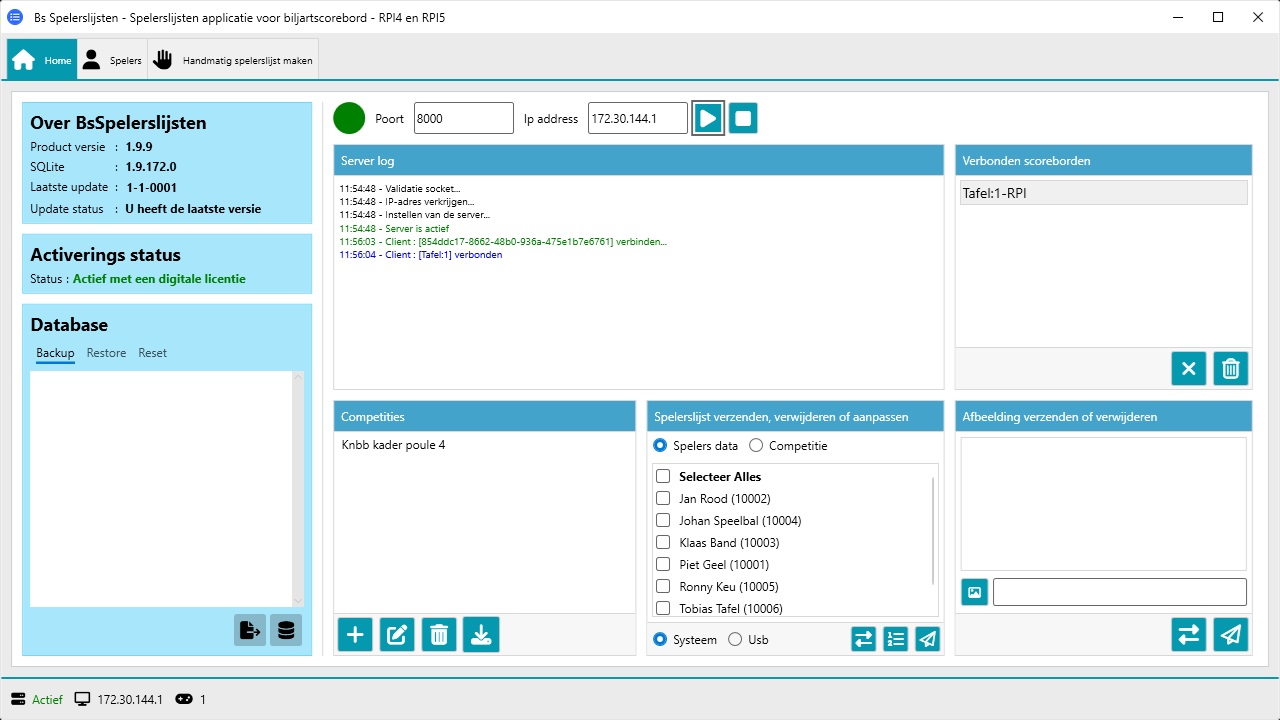Open the Restore tab in Database
This screenshot has width=1280, height=720.
point(106,353)
